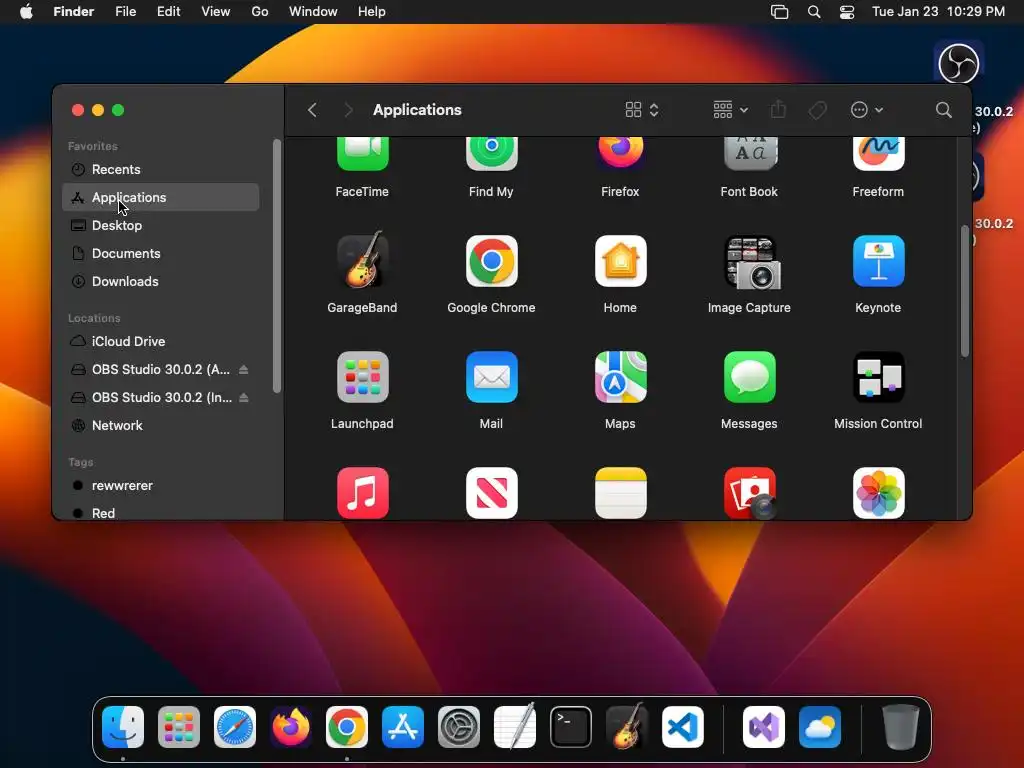Select Image Capture app
This screenshot has width=1024, height=768.
[x=749, y=261]
